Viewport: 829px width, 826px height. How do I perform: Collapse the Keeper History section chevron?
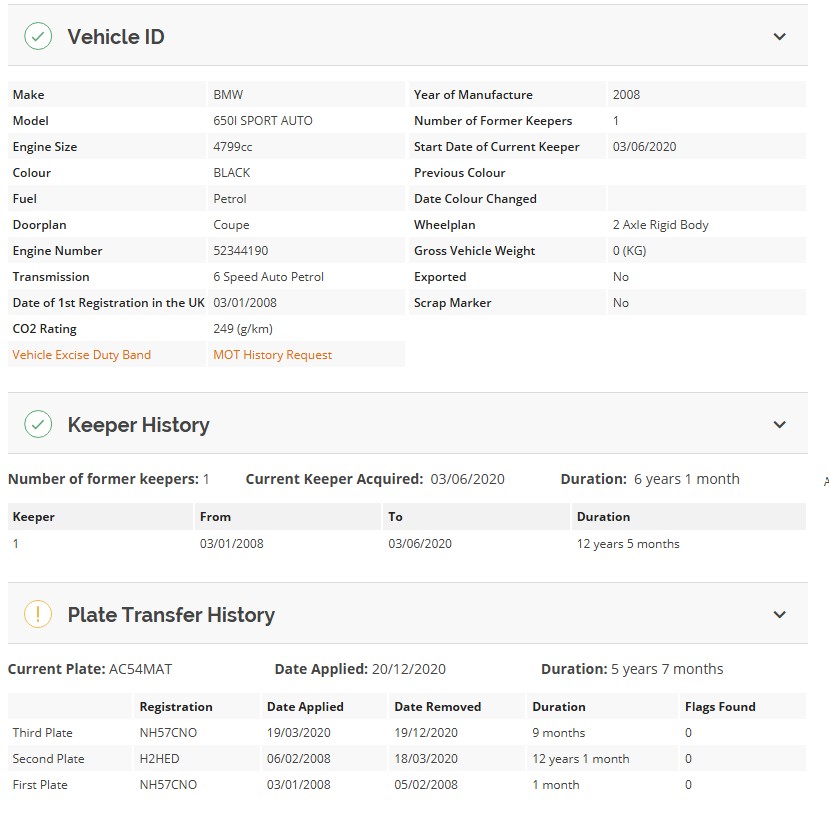(x=779, y=424)
